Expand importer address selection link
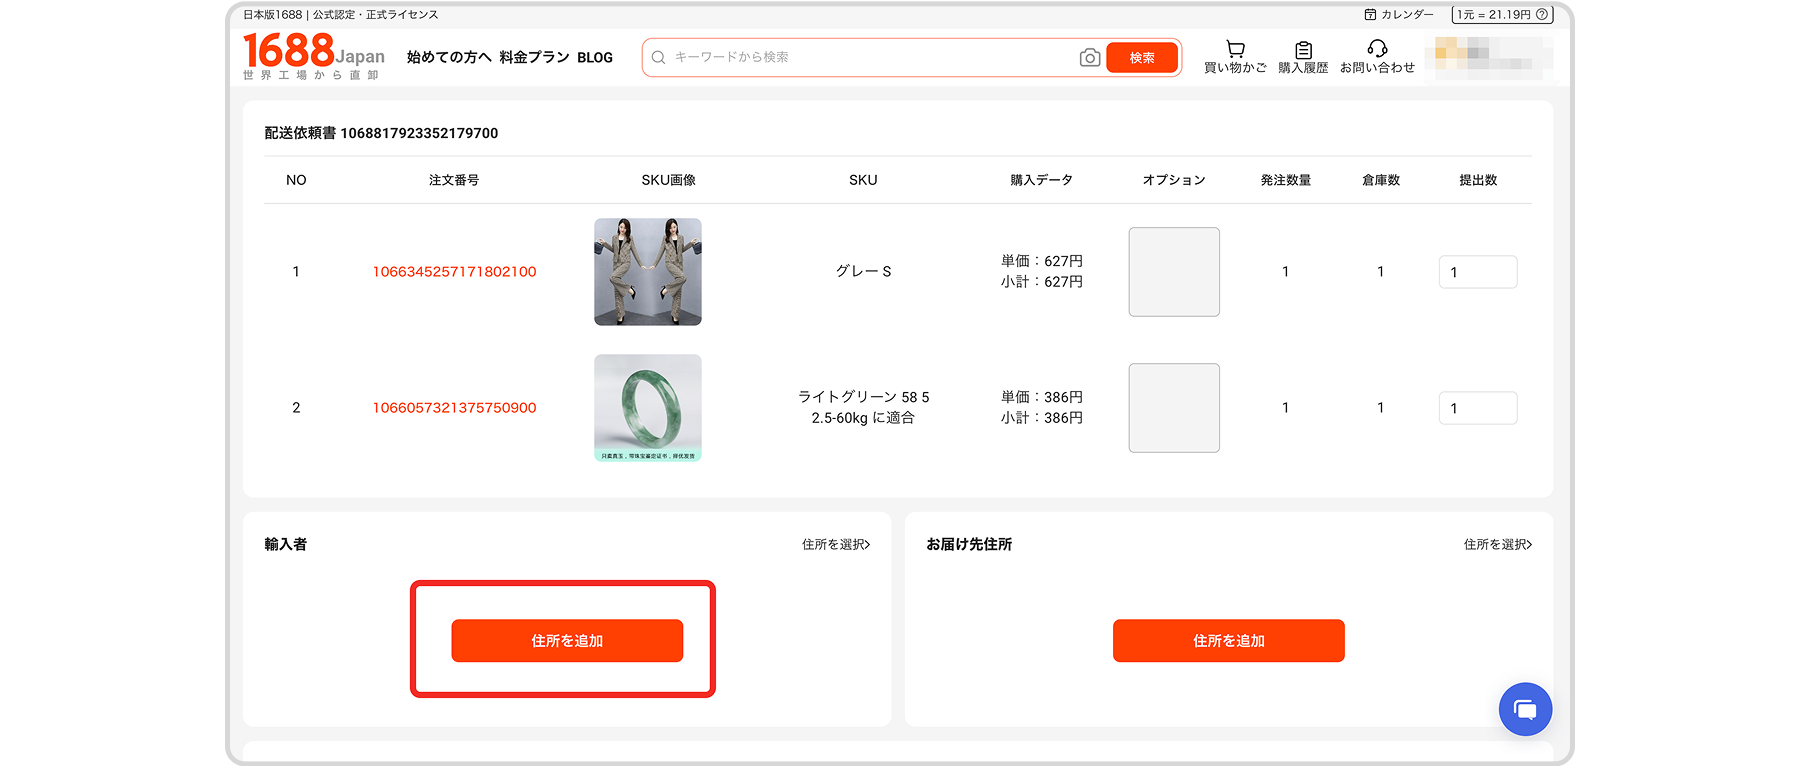Screen dimensions: 1800x766 click(x=835, y=544)
